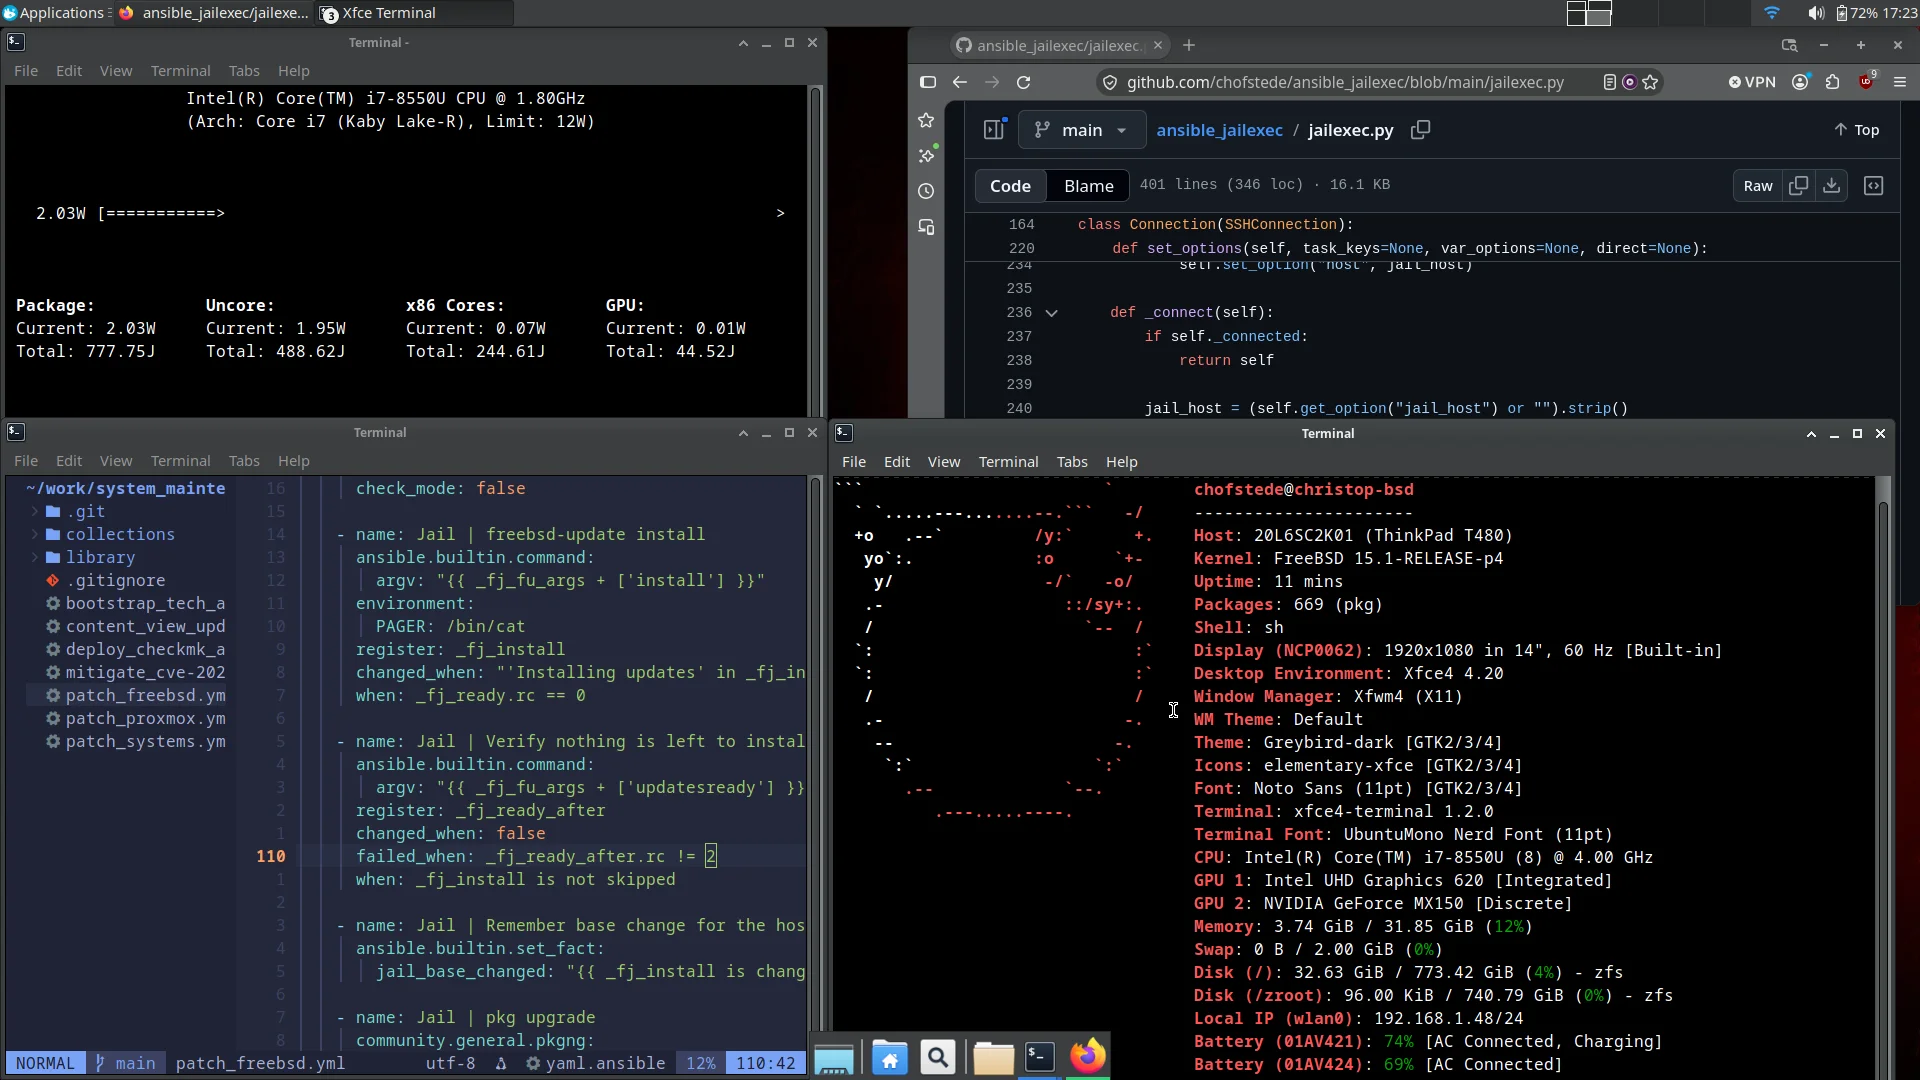Screen dimensions: 1920x1080
Task: Open View menu in the fastfetch terminal
Action: (943, 462)
